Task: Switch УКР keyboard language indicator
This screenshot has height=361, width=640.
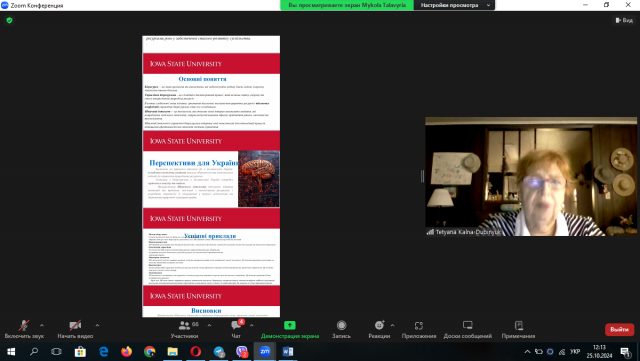Action: [x=575, y=352]
